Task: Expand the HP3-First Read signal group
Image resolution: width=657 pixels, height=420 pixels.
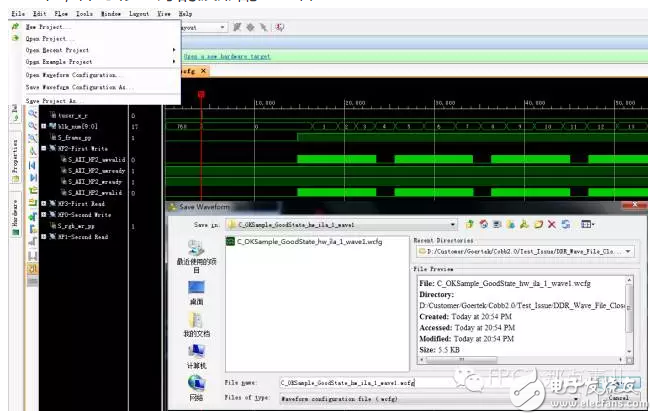Action: tap(42, 203)
